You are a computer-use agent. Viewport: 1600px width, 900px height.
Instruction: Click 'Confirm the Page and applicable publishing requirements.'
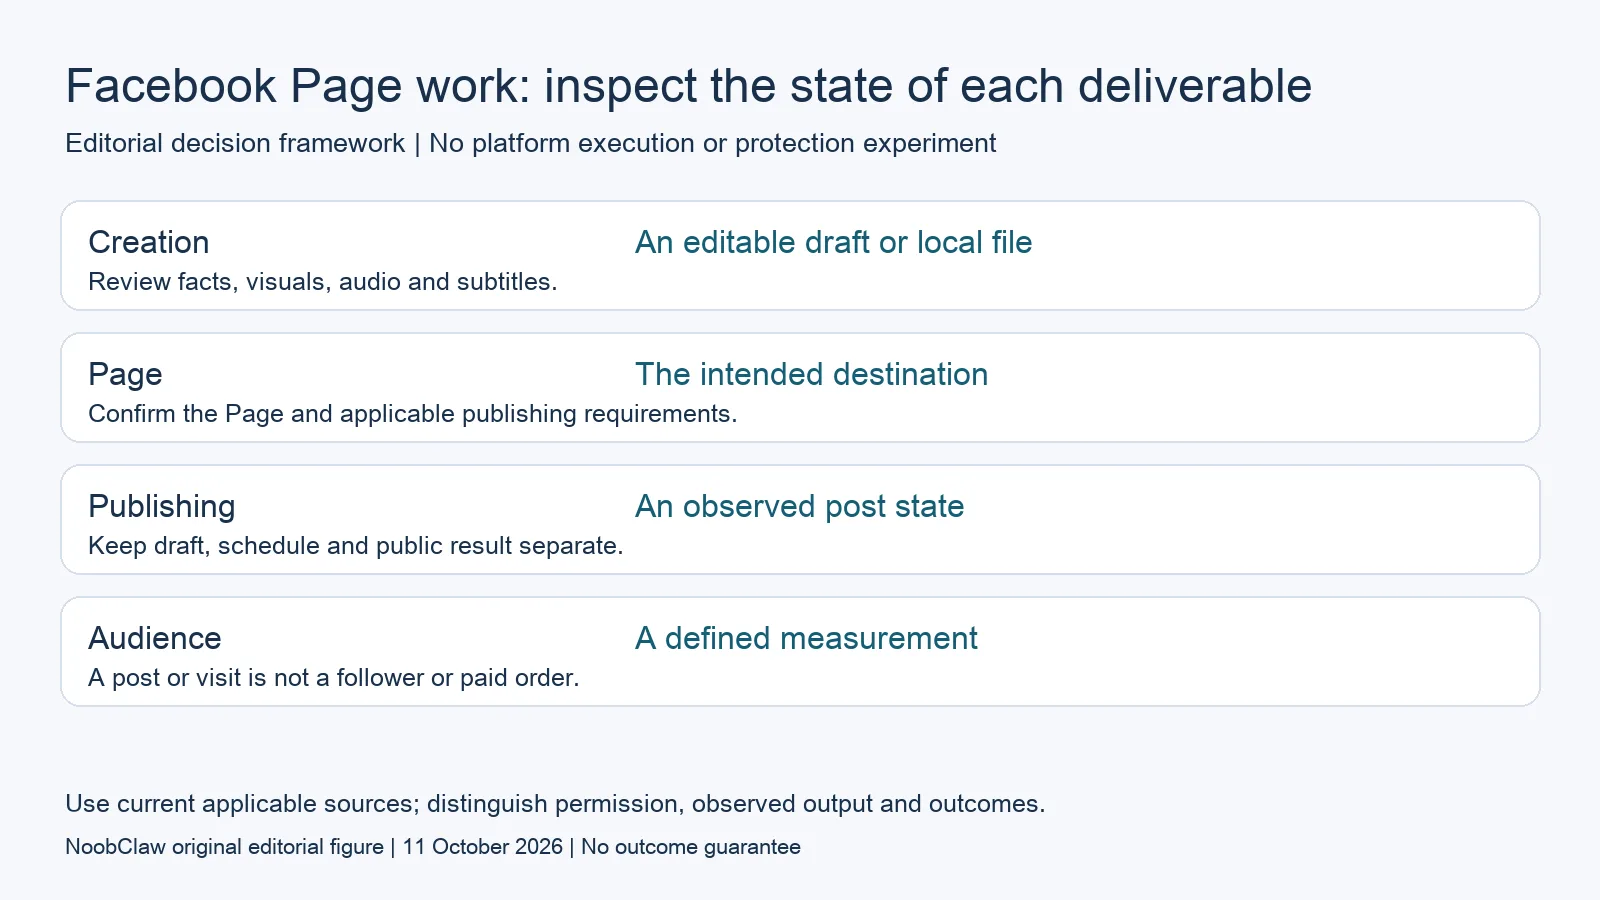[x=413, y=414]
